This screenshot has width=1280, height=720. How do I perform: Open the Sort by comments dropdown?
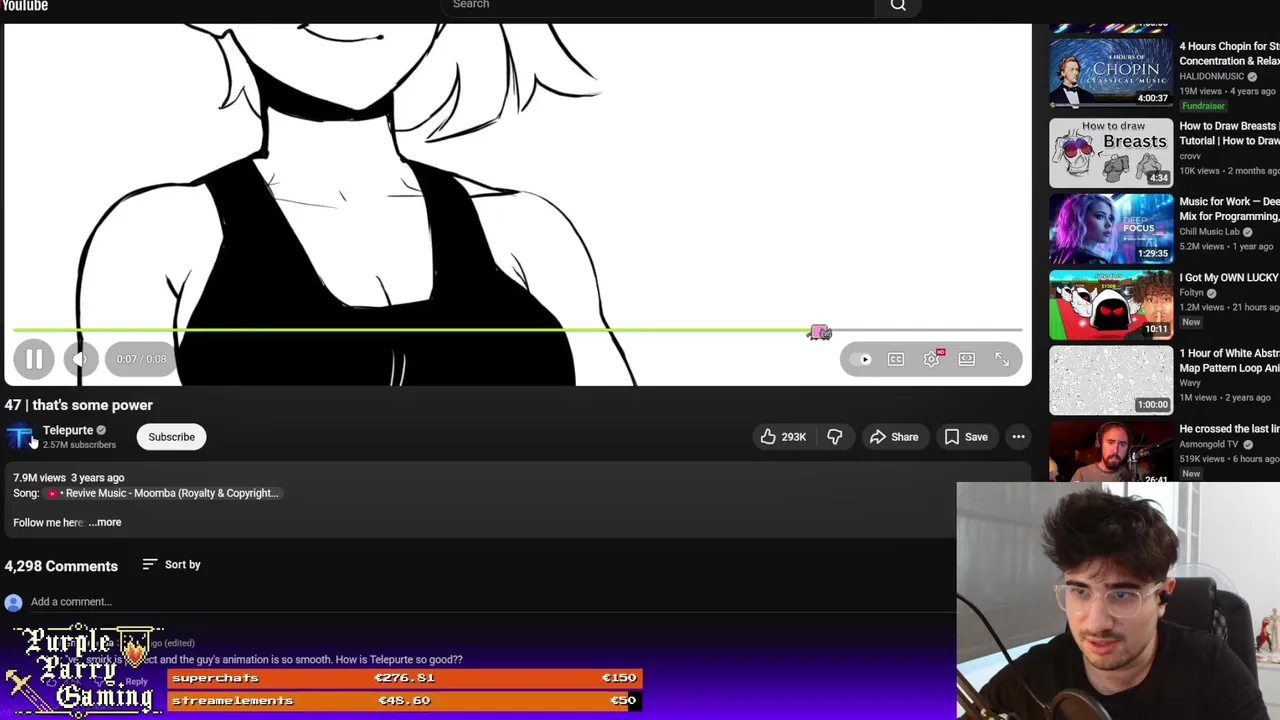coord(171,565)
